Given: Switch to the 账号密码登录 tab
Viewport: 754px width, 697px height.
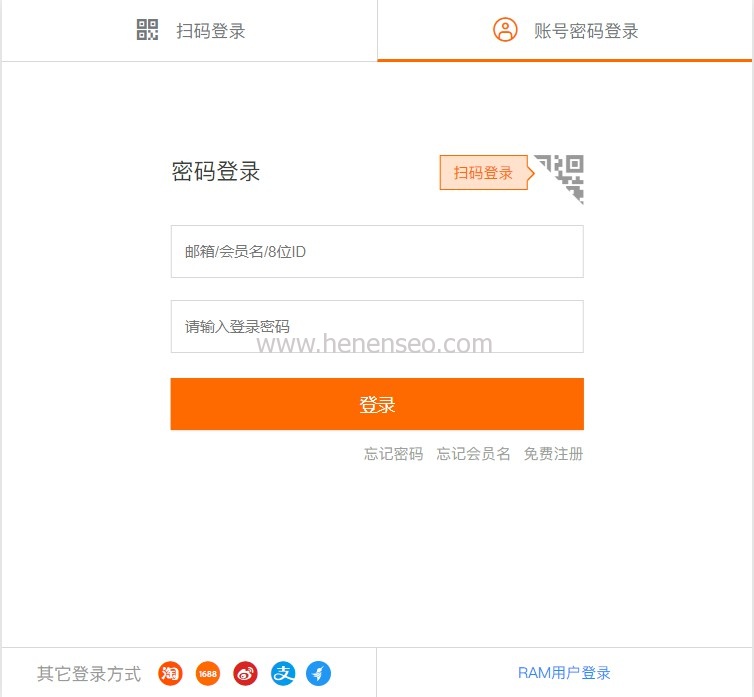Looking at the screenshot, I should coord(565,31).
